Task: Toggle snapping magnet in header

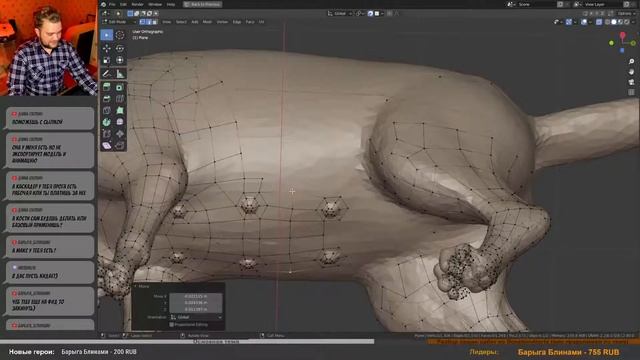Action: 370,13
